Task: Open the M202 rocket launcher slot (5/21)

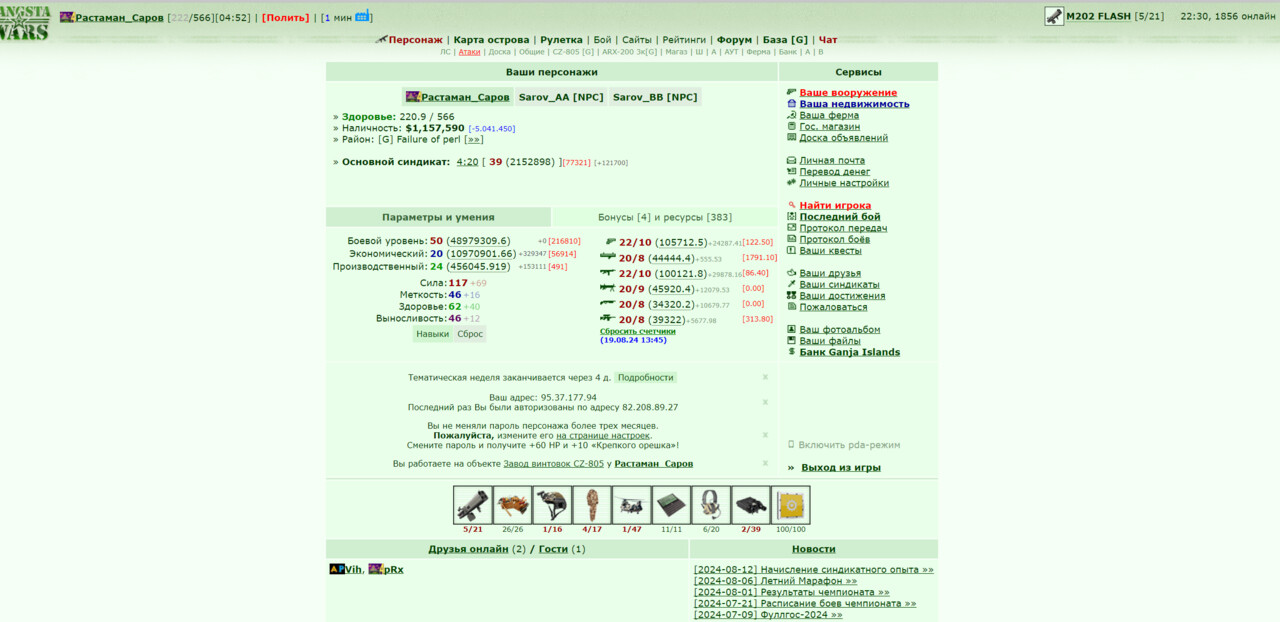Action: [472, 505]
